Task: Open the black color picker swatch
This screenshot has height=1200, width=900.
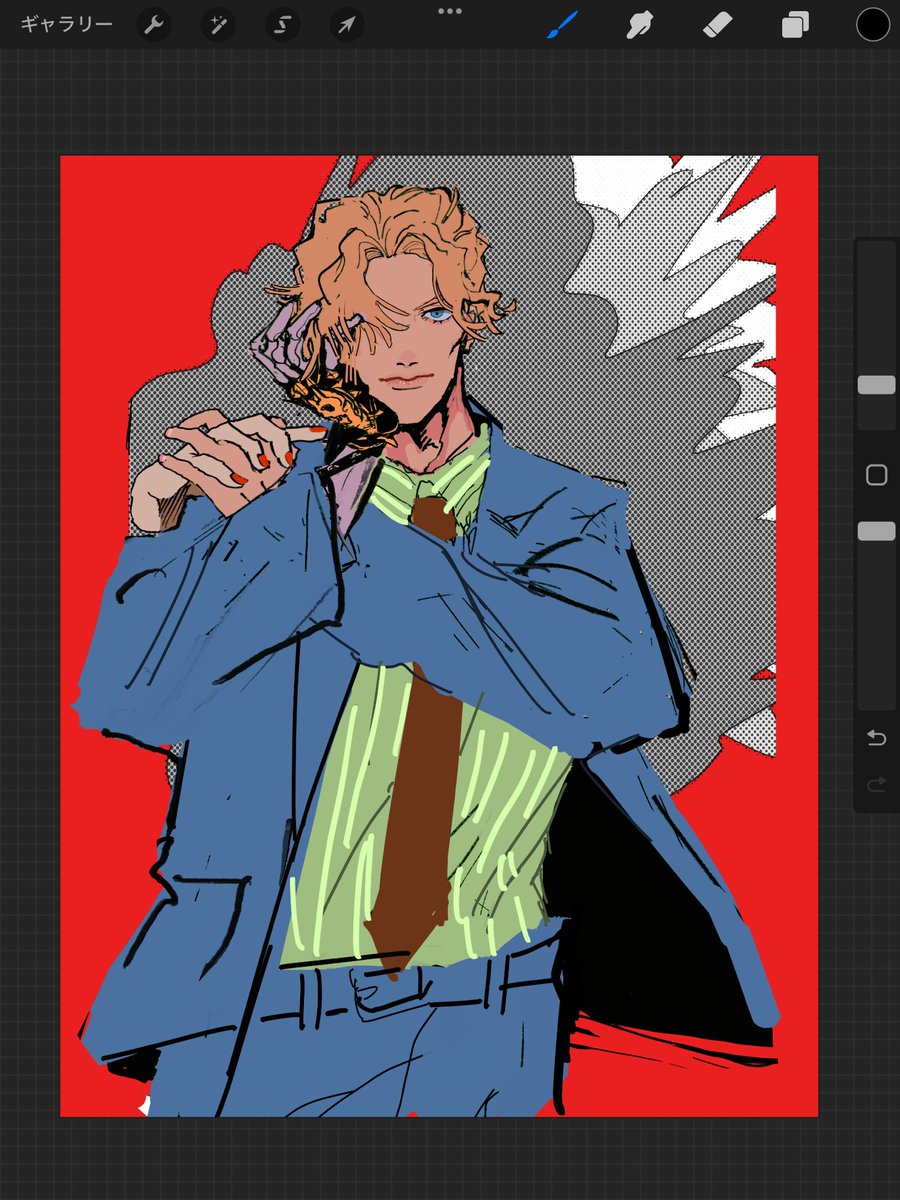Action: click(873, 25)
